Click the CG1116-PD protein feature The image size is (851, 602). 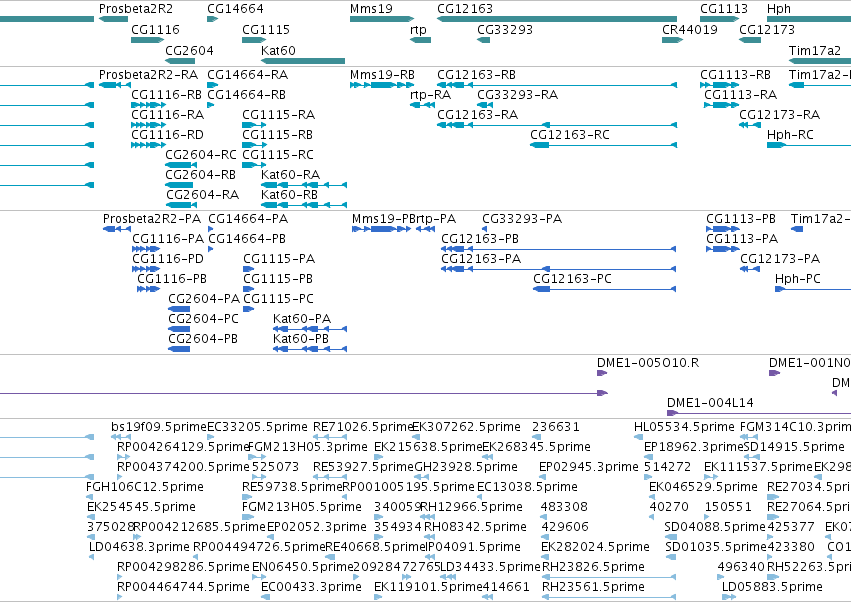pyautogui.click(x=147, y=269)
